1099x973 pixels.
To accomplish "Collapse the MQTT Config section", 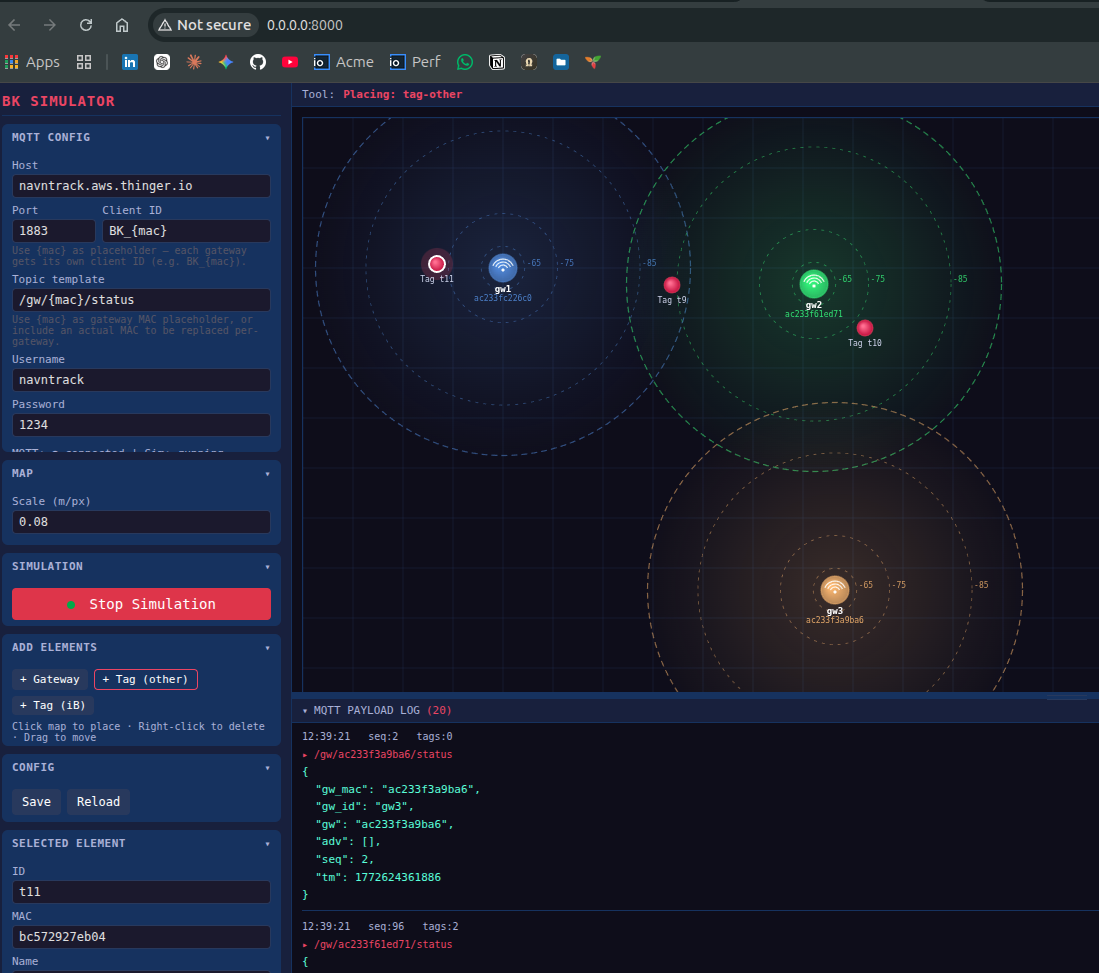I will (x=268, y=138).
